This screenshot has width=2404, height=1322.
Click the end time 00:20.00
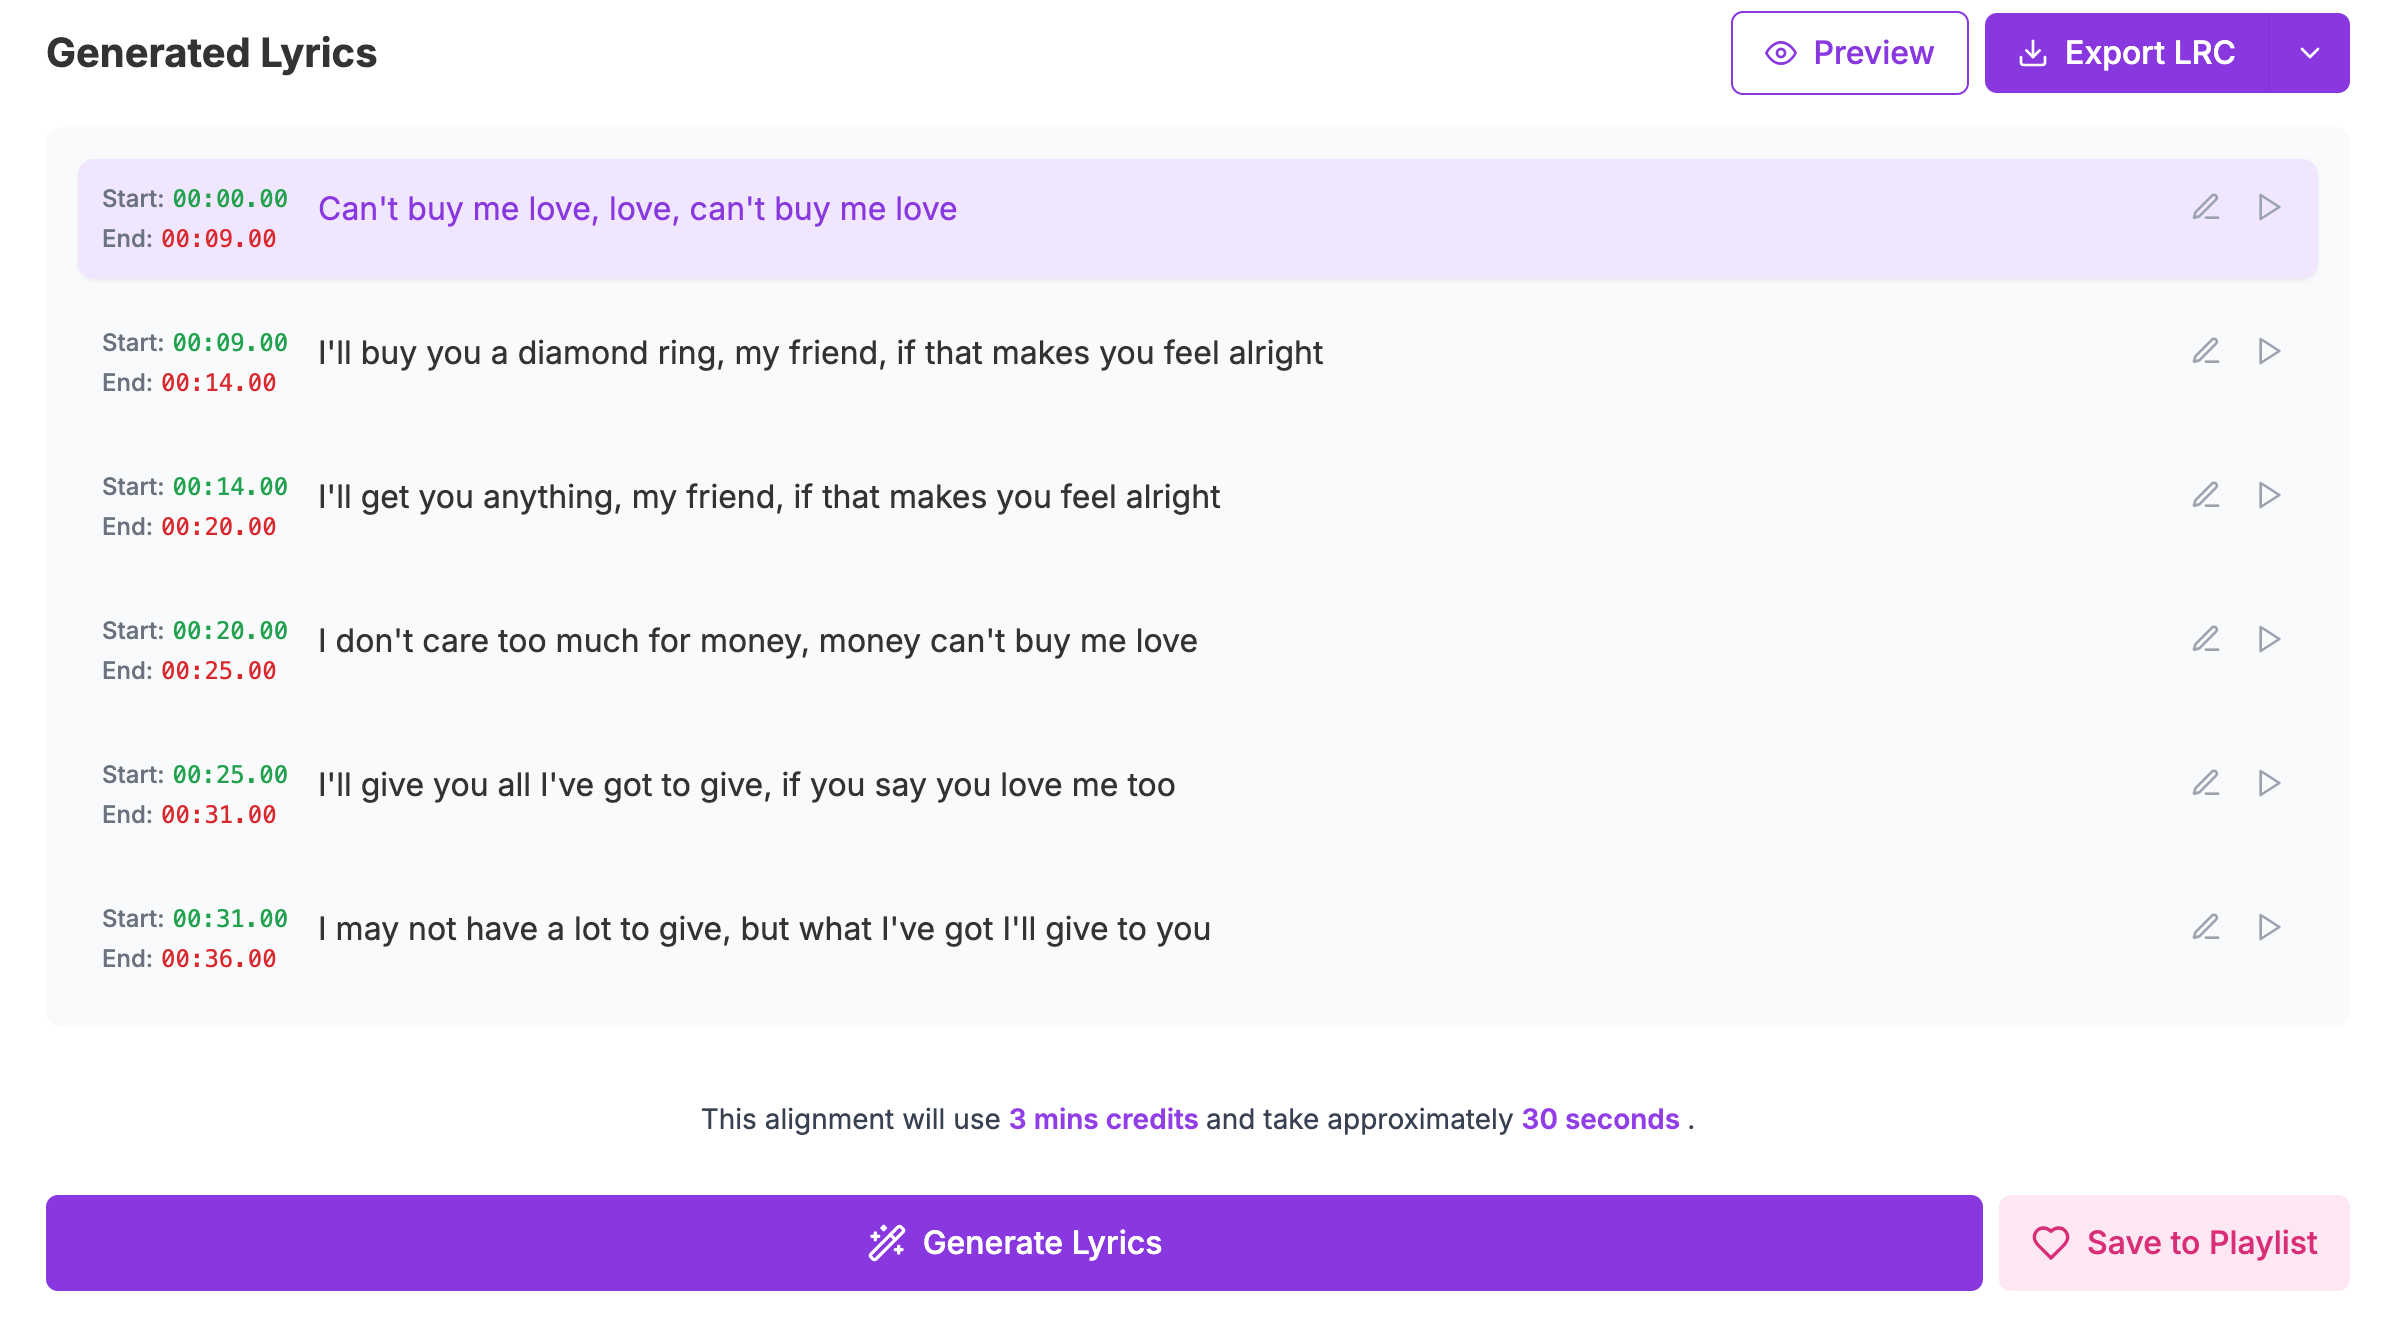pyautogui.click(x=219, y=527)
